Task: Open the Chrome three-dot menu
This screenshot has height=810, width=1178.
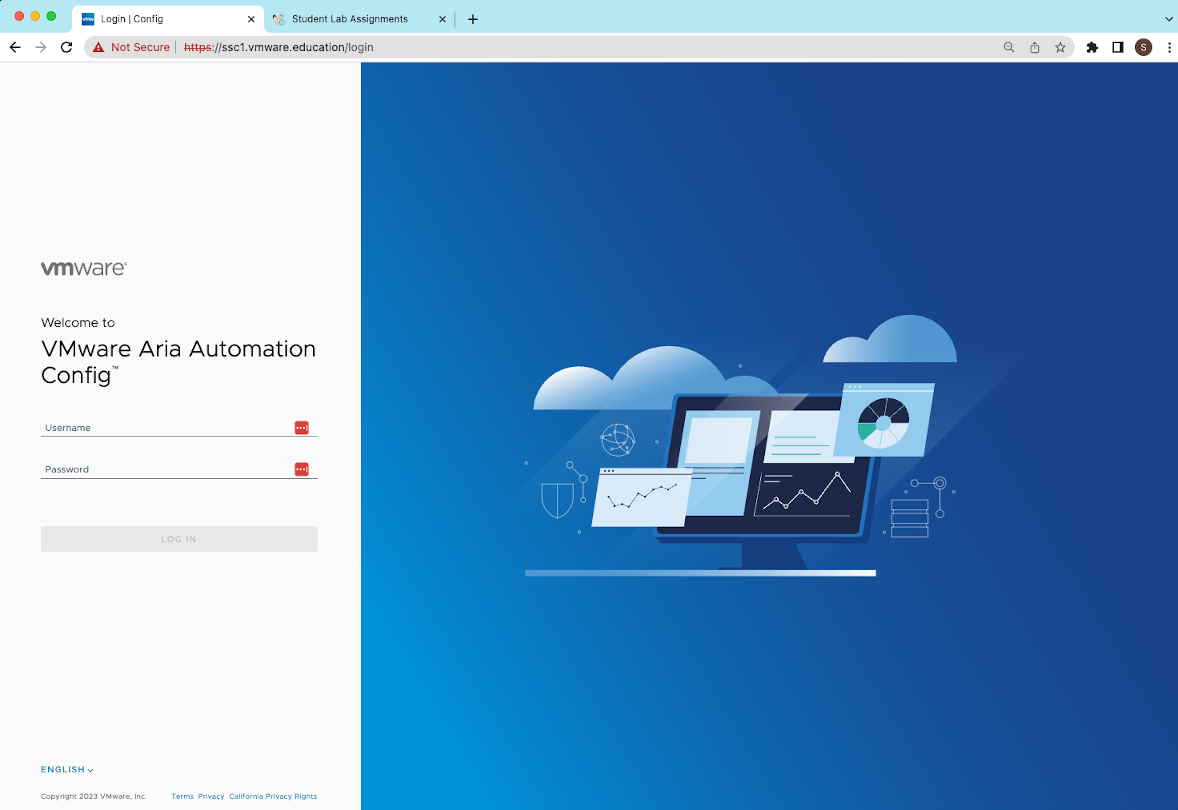Action: [x=1169, y=47]
